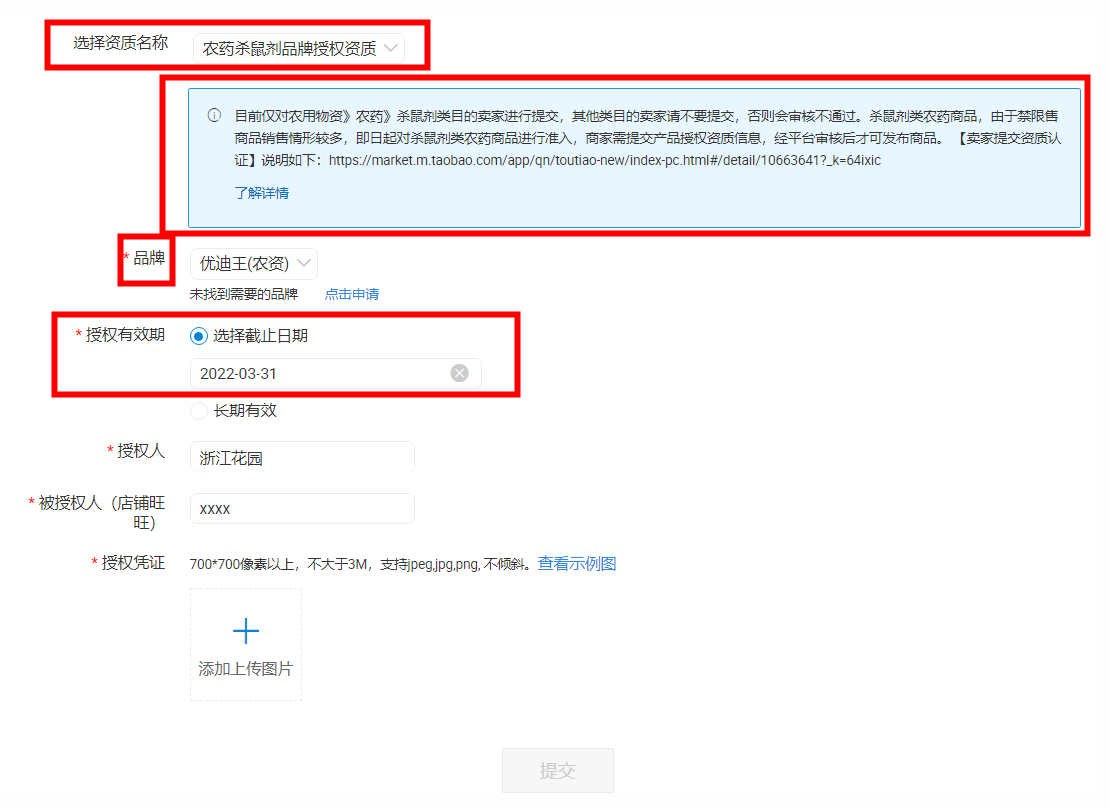Viewport: 1110px width, 809px height.
Task: Open the 农药杀鼠剂品牌授权资质 qualification dropdown
Action: (x=298, y=48)
